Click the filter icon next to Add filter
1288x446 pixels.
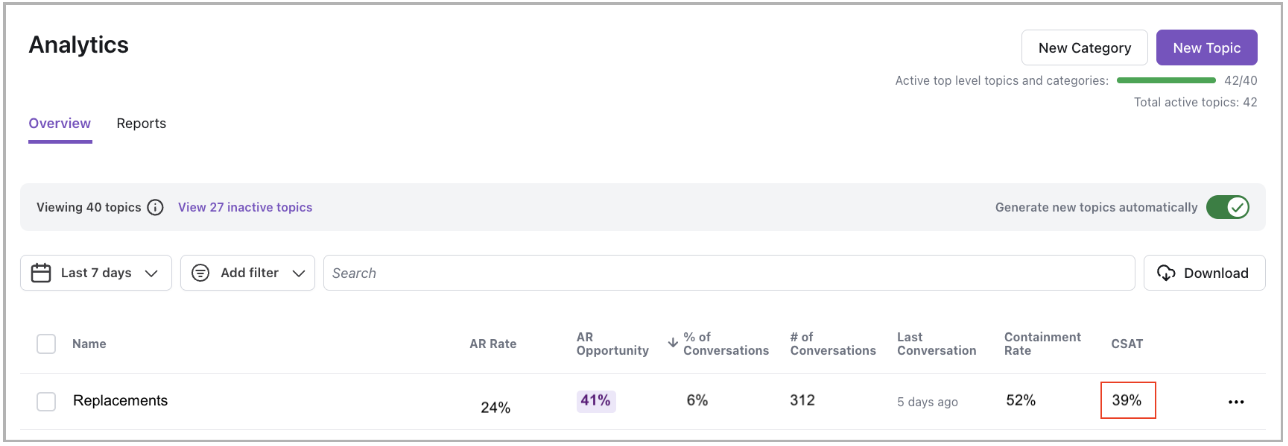[200, 273]
